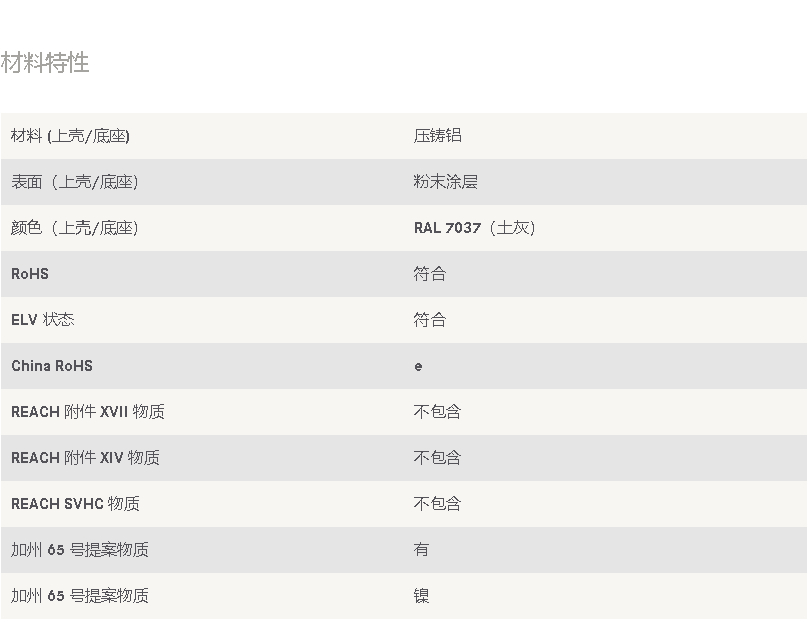Select the 材料 (上壳/底座) row label
Viewport: 809px width, 622px height.
(70, 136)
